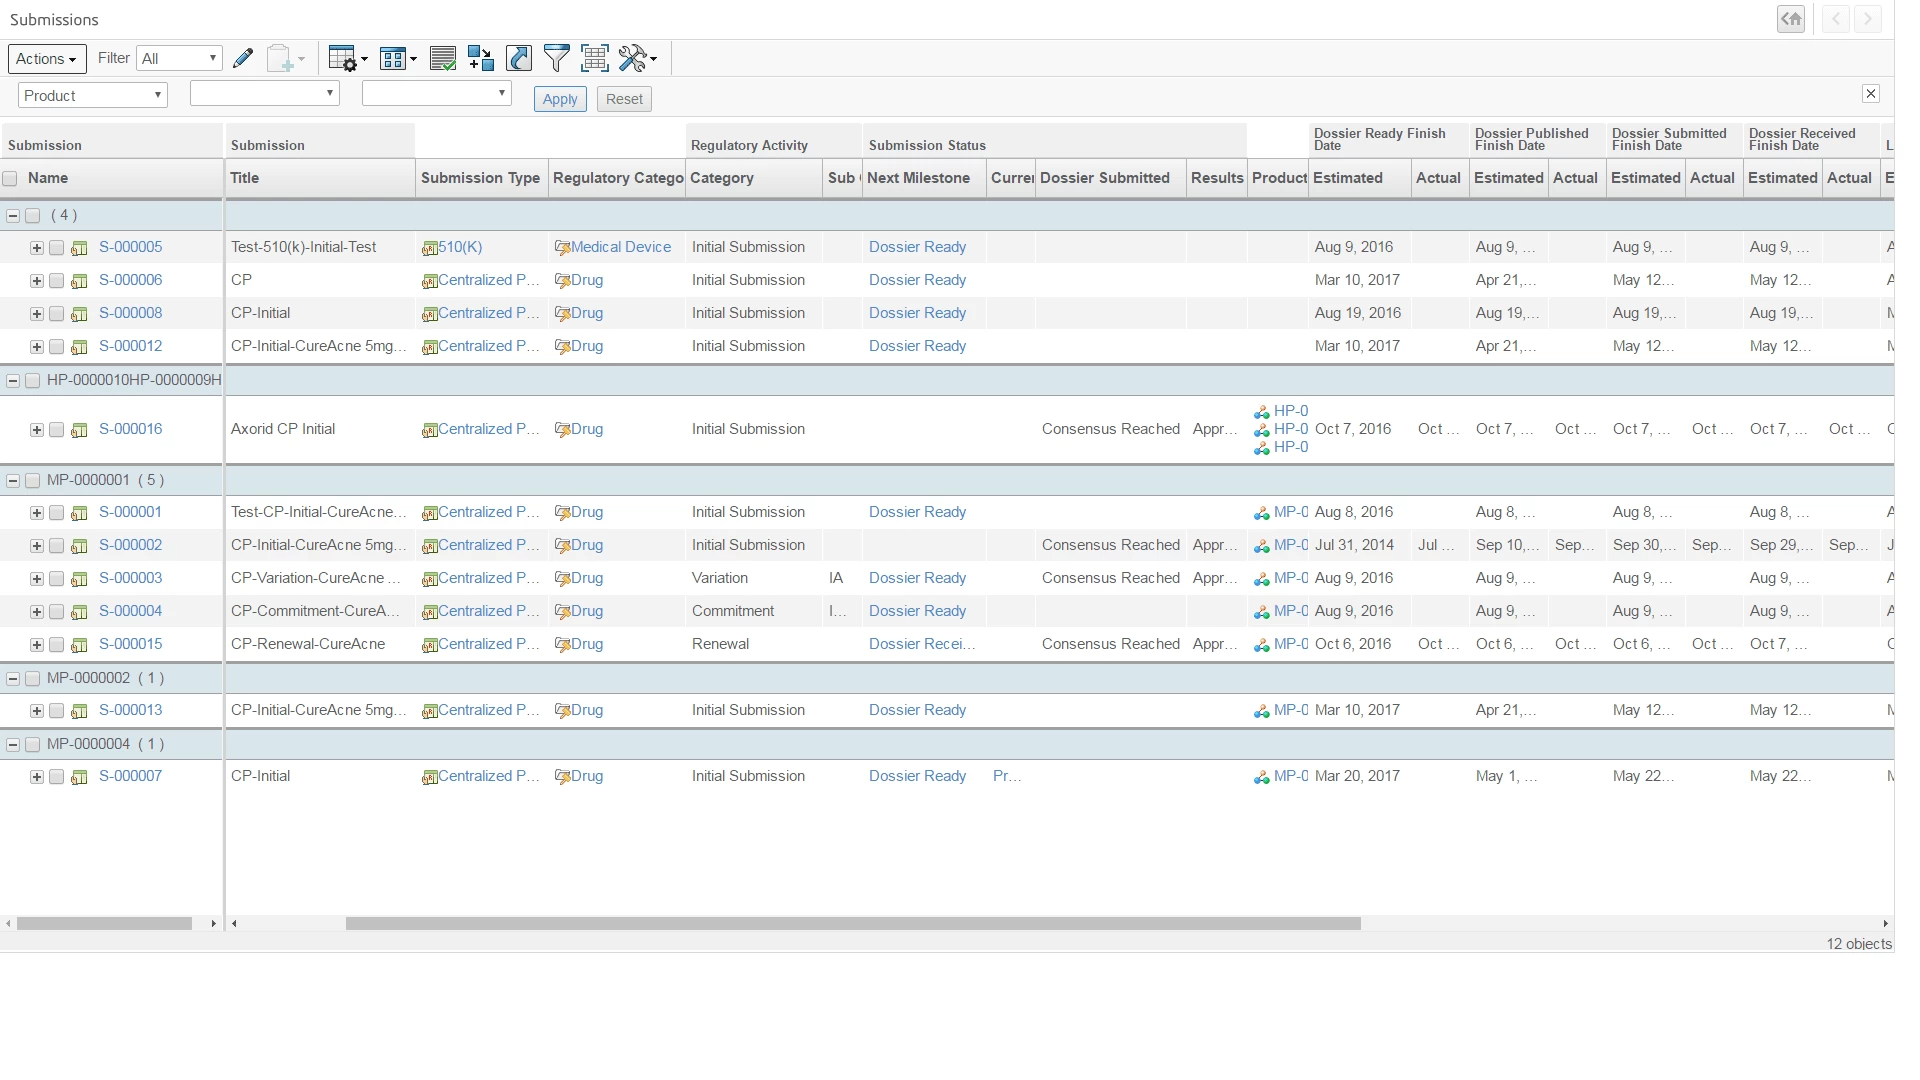Click the select all rows icon
The image size is (1920, 1080).
click(x=442, y=59)
